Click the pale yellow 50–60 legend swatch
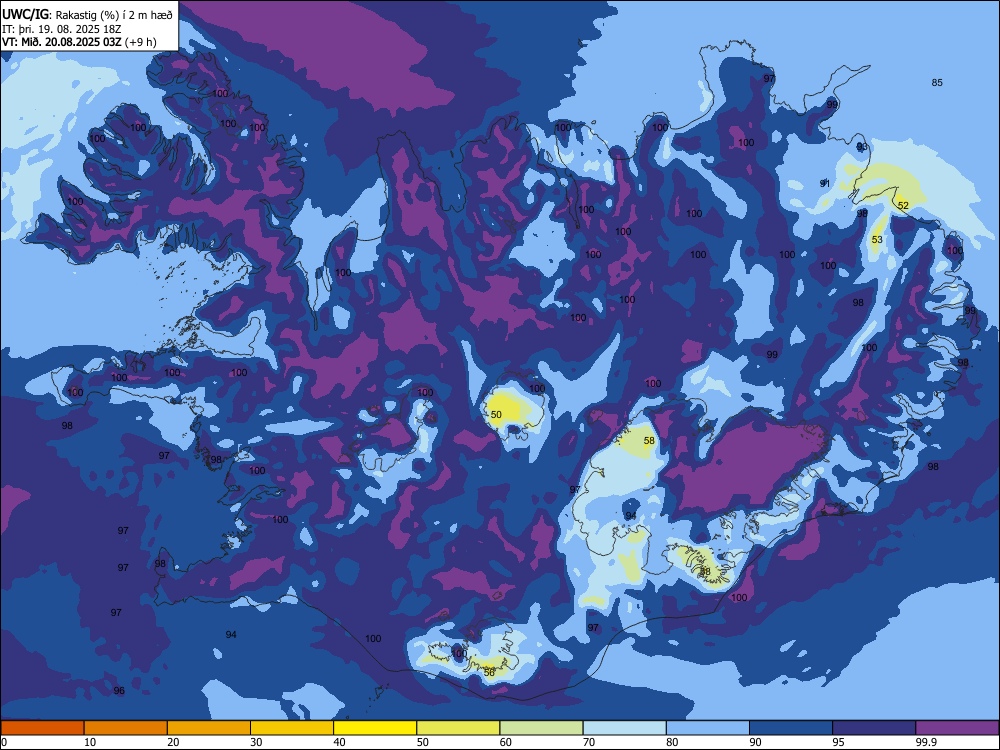 pyautogui.click(x=458, y=728)
